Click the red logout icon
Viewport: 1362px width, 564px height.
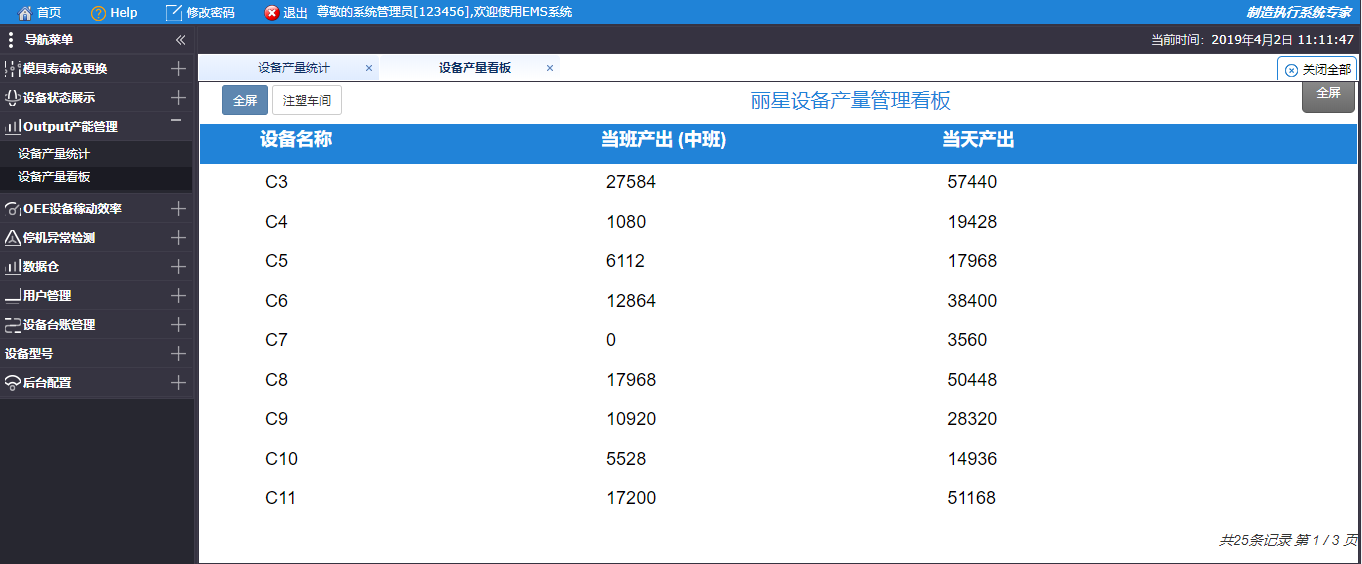(272, 13)
